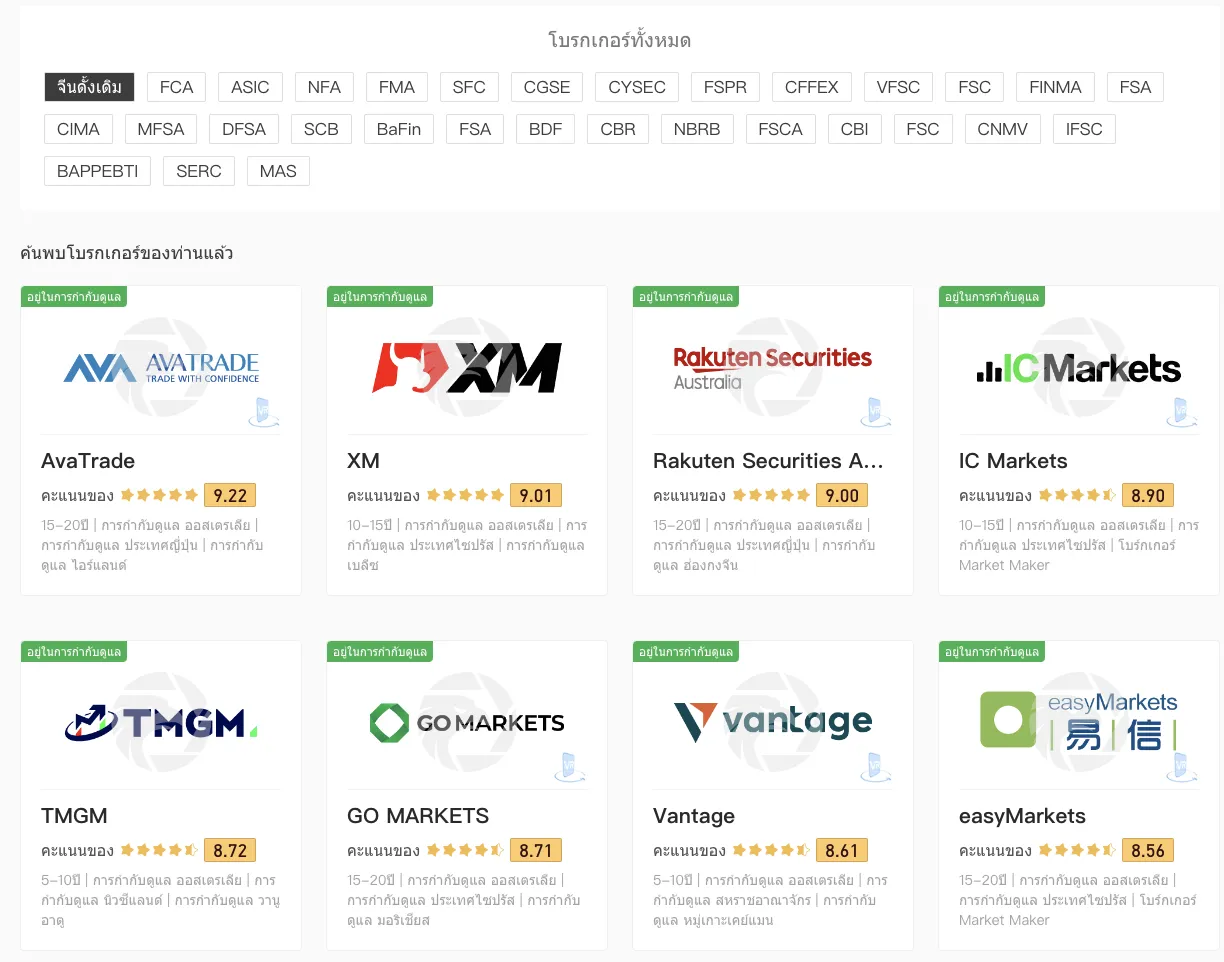
Task: Pick the CFFEX regulator tag
Action: [812, 87]
